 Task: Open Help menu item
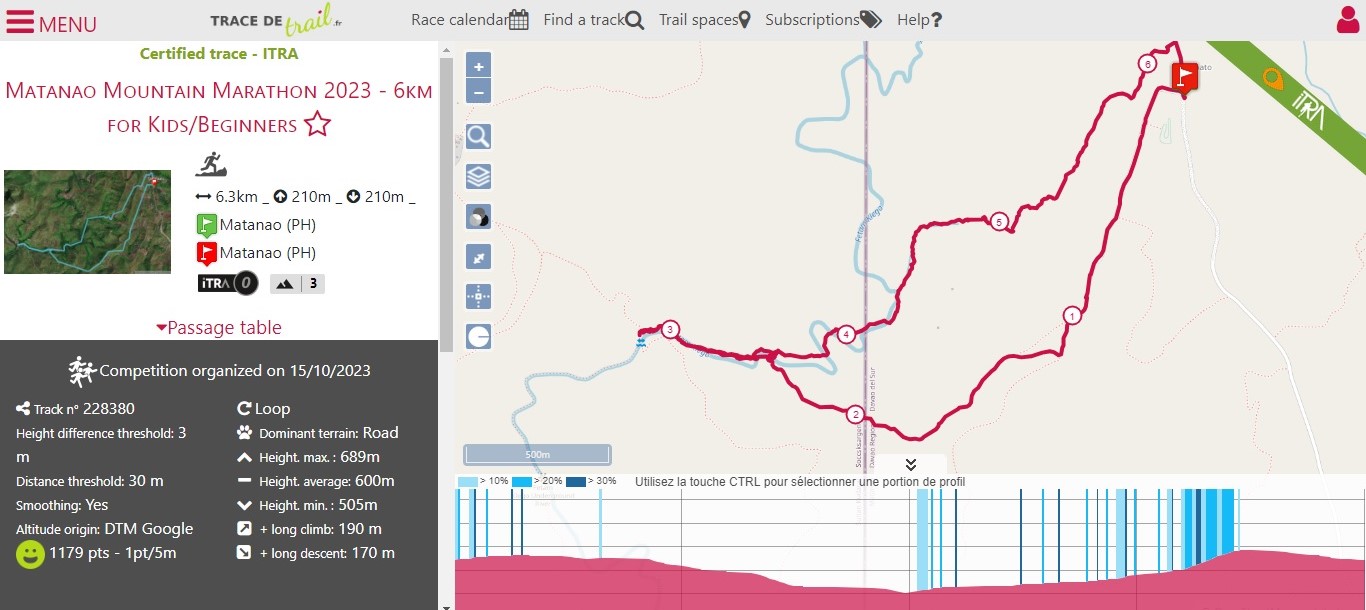tap(919, 20)
